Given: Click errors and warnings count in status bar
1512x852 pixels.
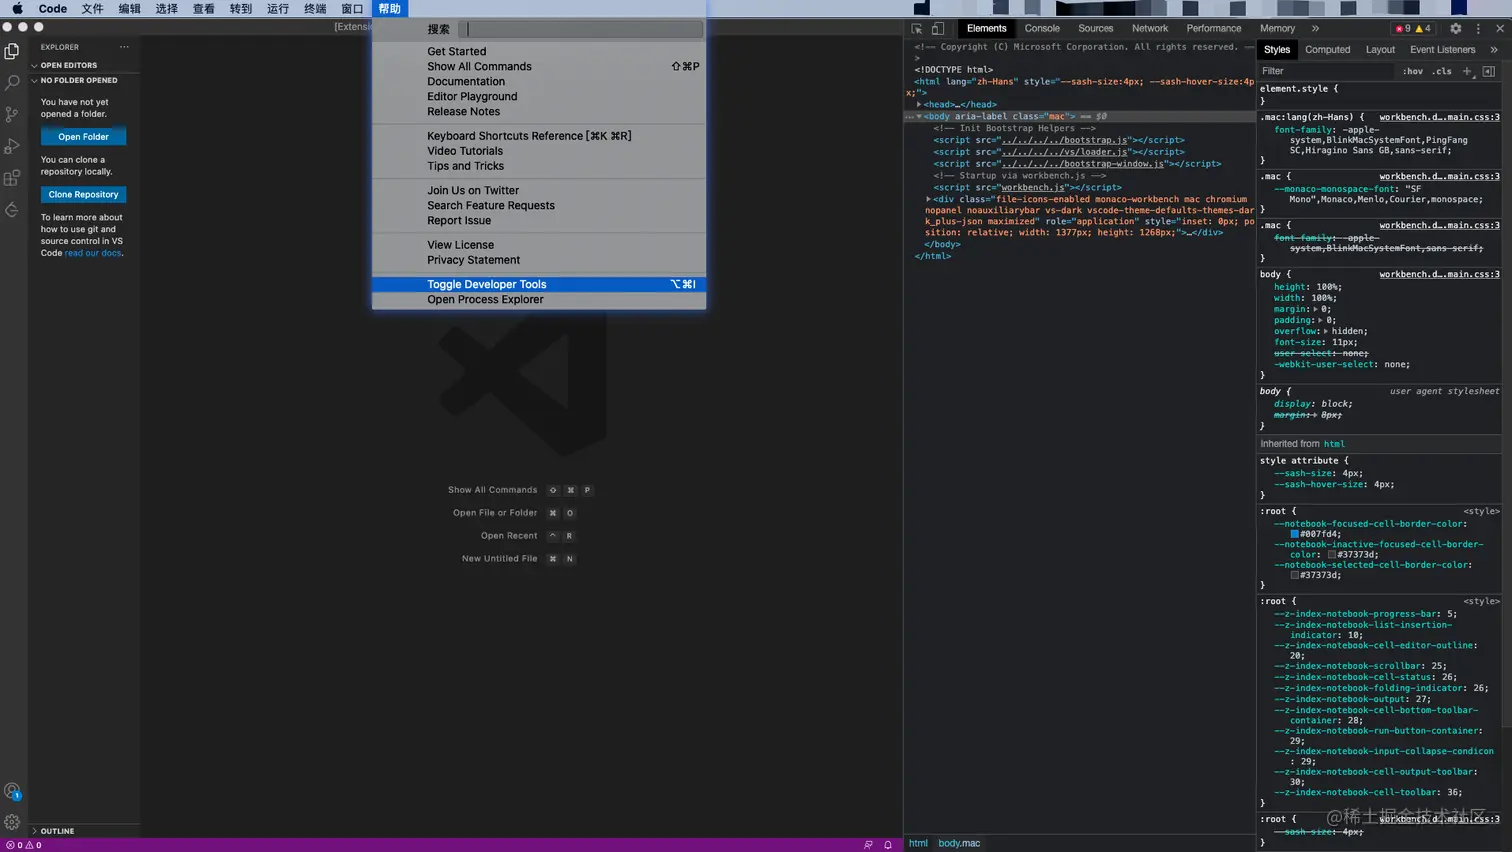Looking at the screenshot, I should [24, 845].
